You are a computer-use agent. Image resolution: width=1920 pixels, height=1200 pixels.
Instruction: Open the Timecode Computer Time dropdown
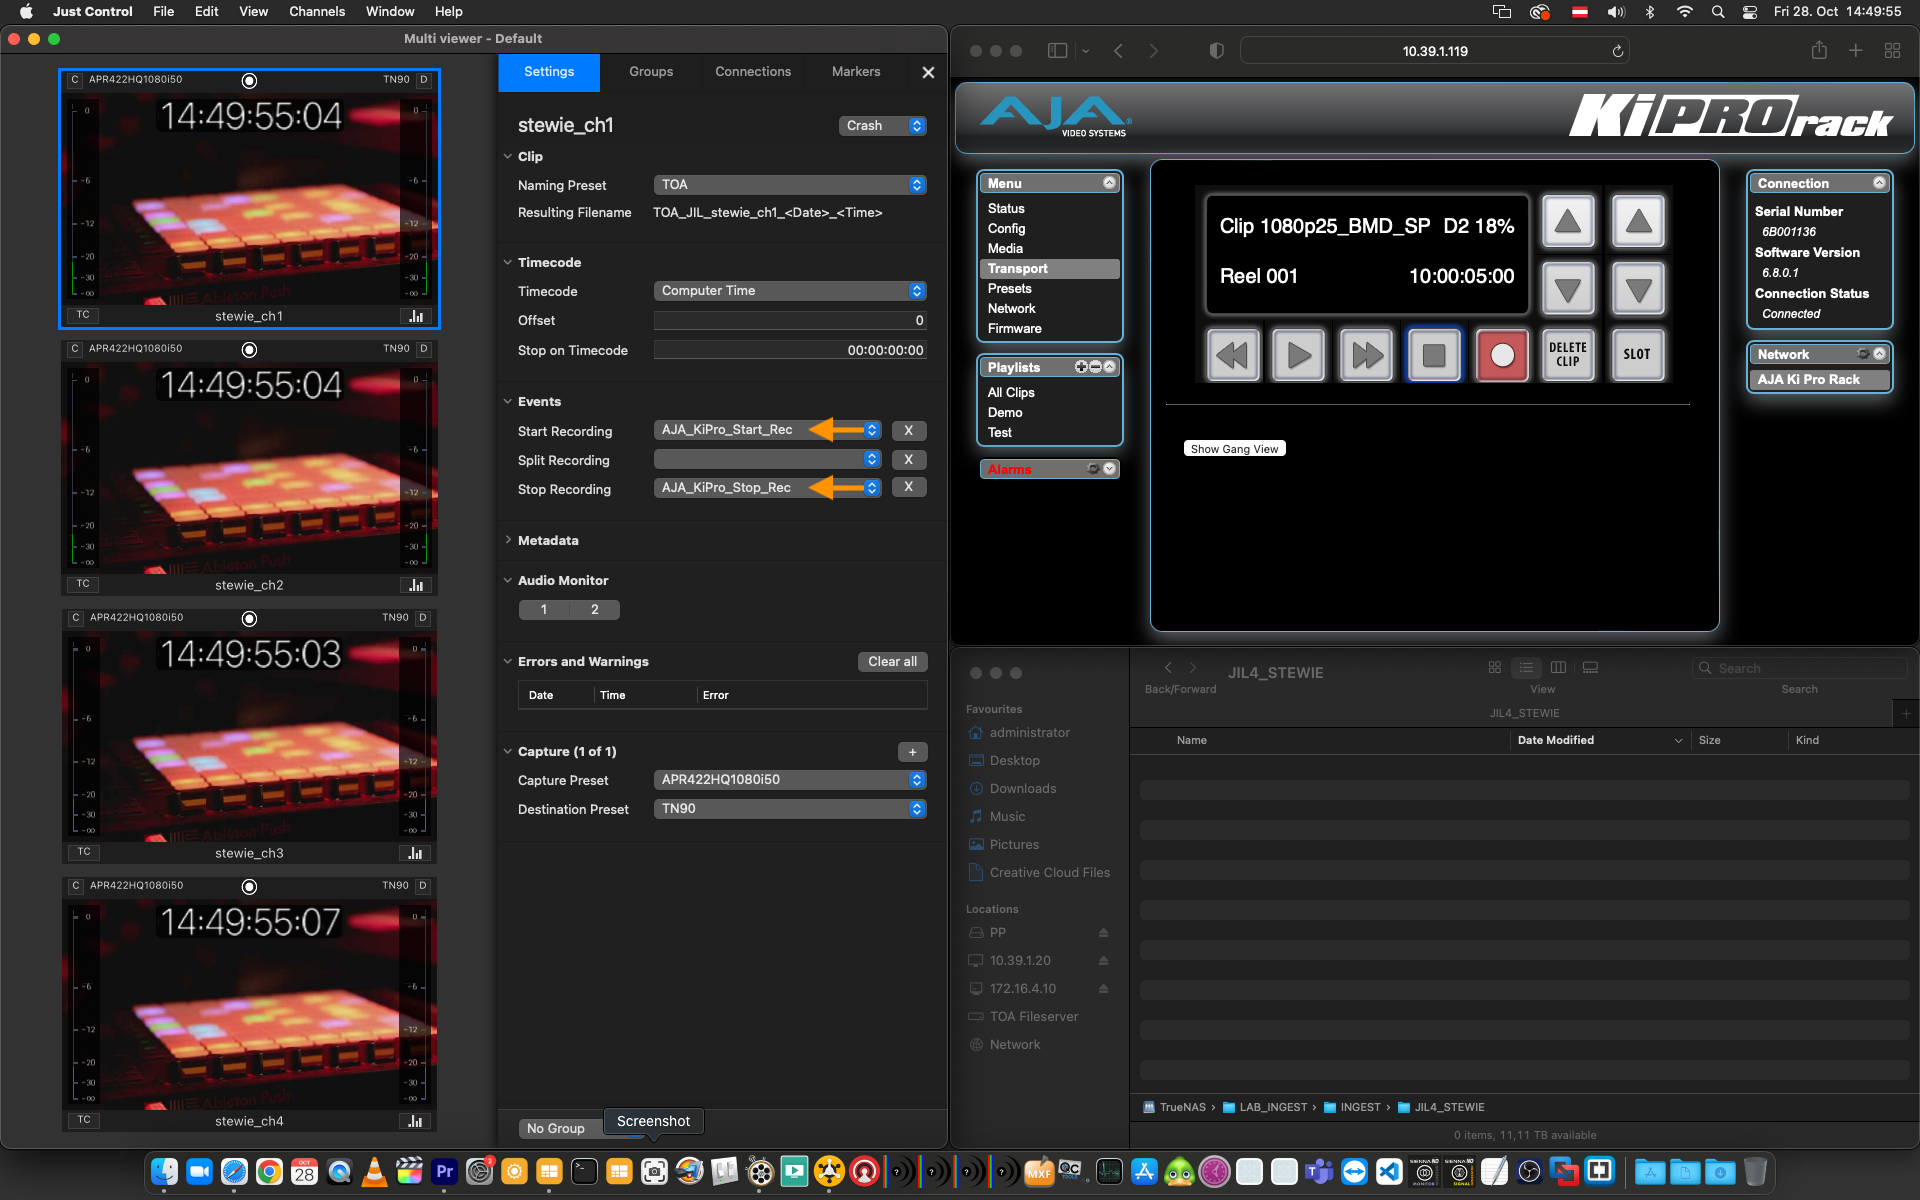(x=790, y=291)
